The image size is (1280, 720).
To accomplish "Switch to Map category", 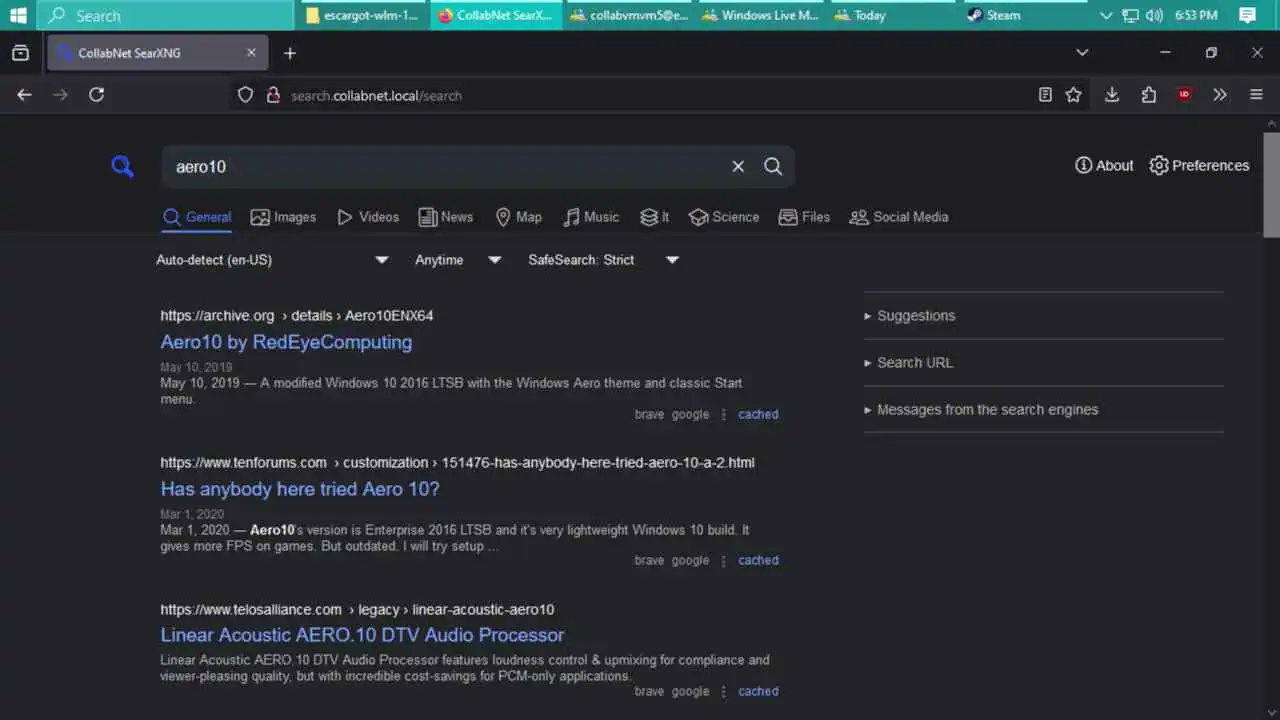I will coord(518,217).
